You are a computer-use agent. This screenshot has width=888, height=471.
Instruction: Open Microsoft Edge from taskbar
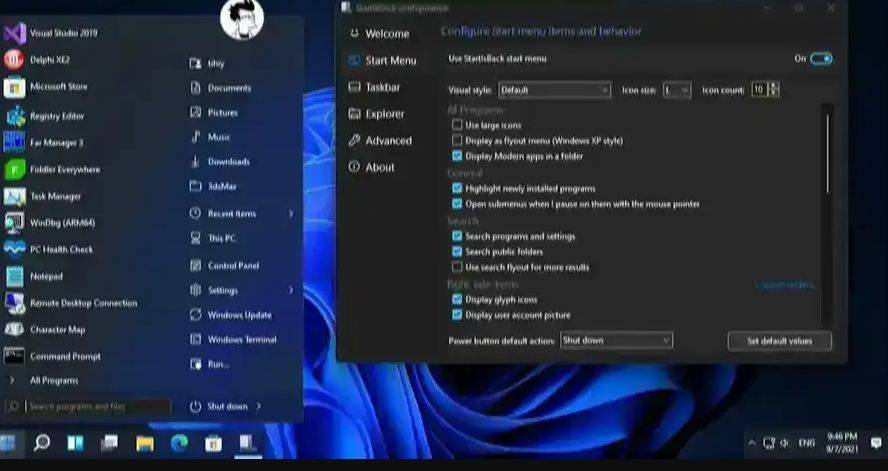point(180,443)
